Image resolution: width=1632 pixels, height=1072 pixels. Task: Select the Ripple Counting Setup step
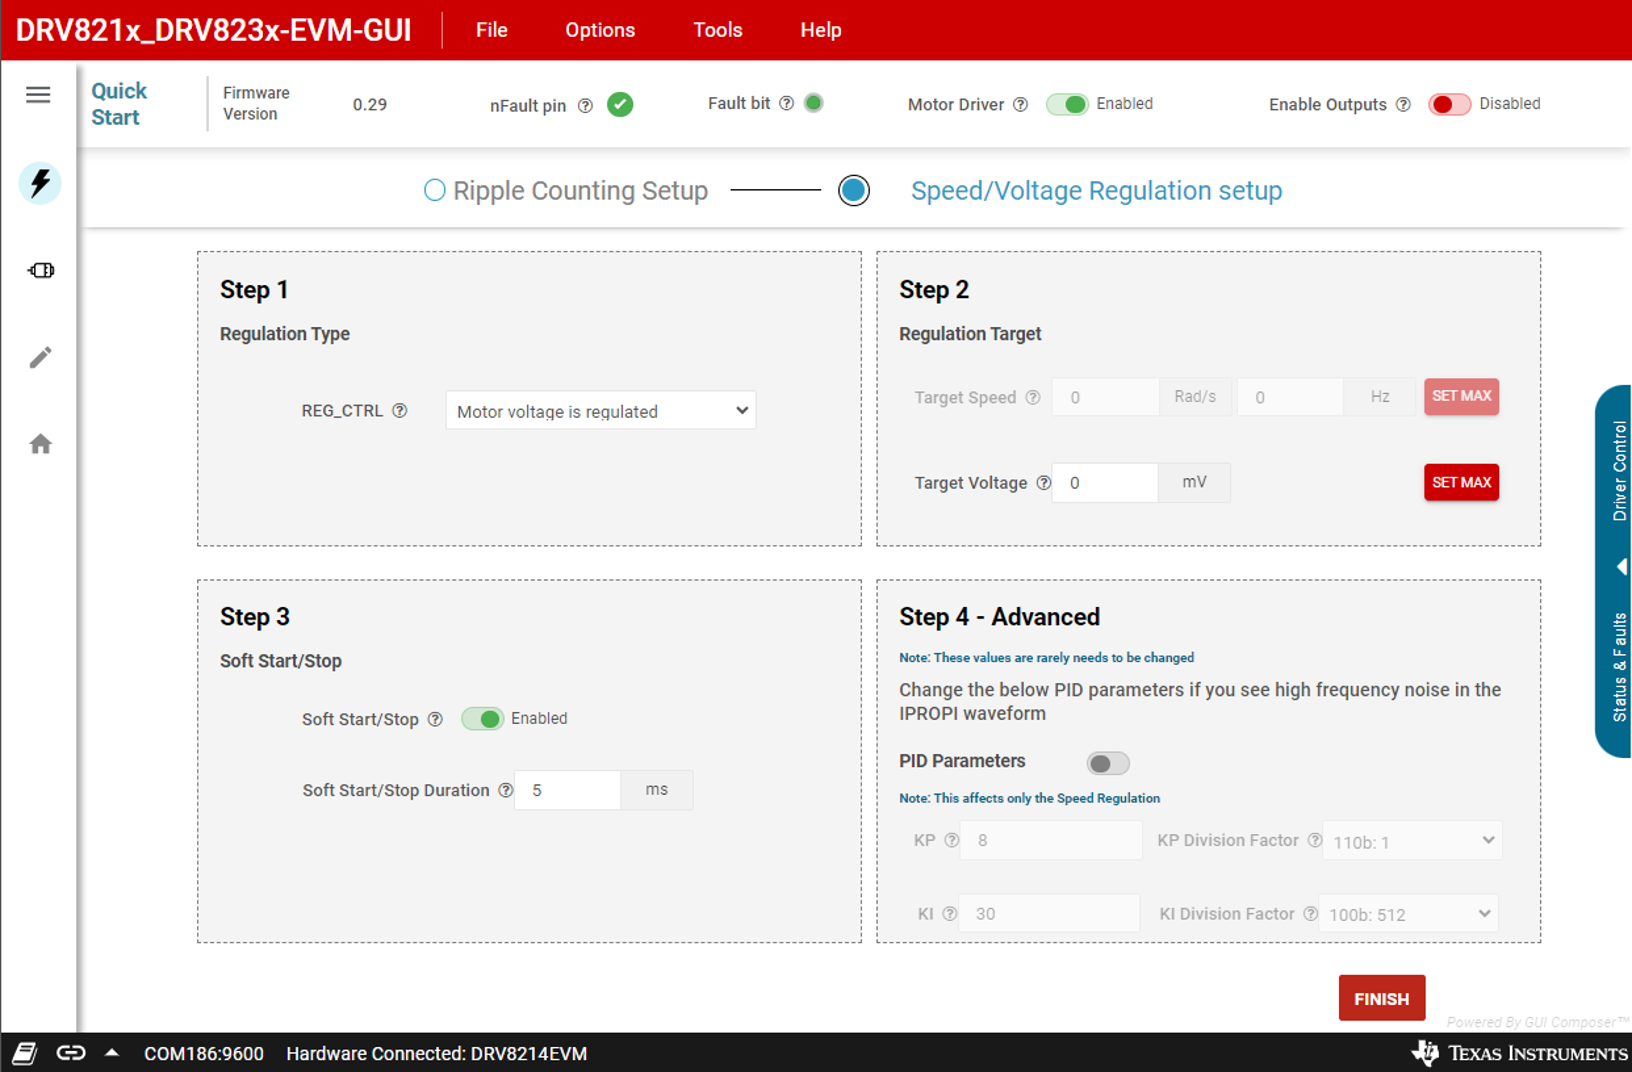(434, 191)
